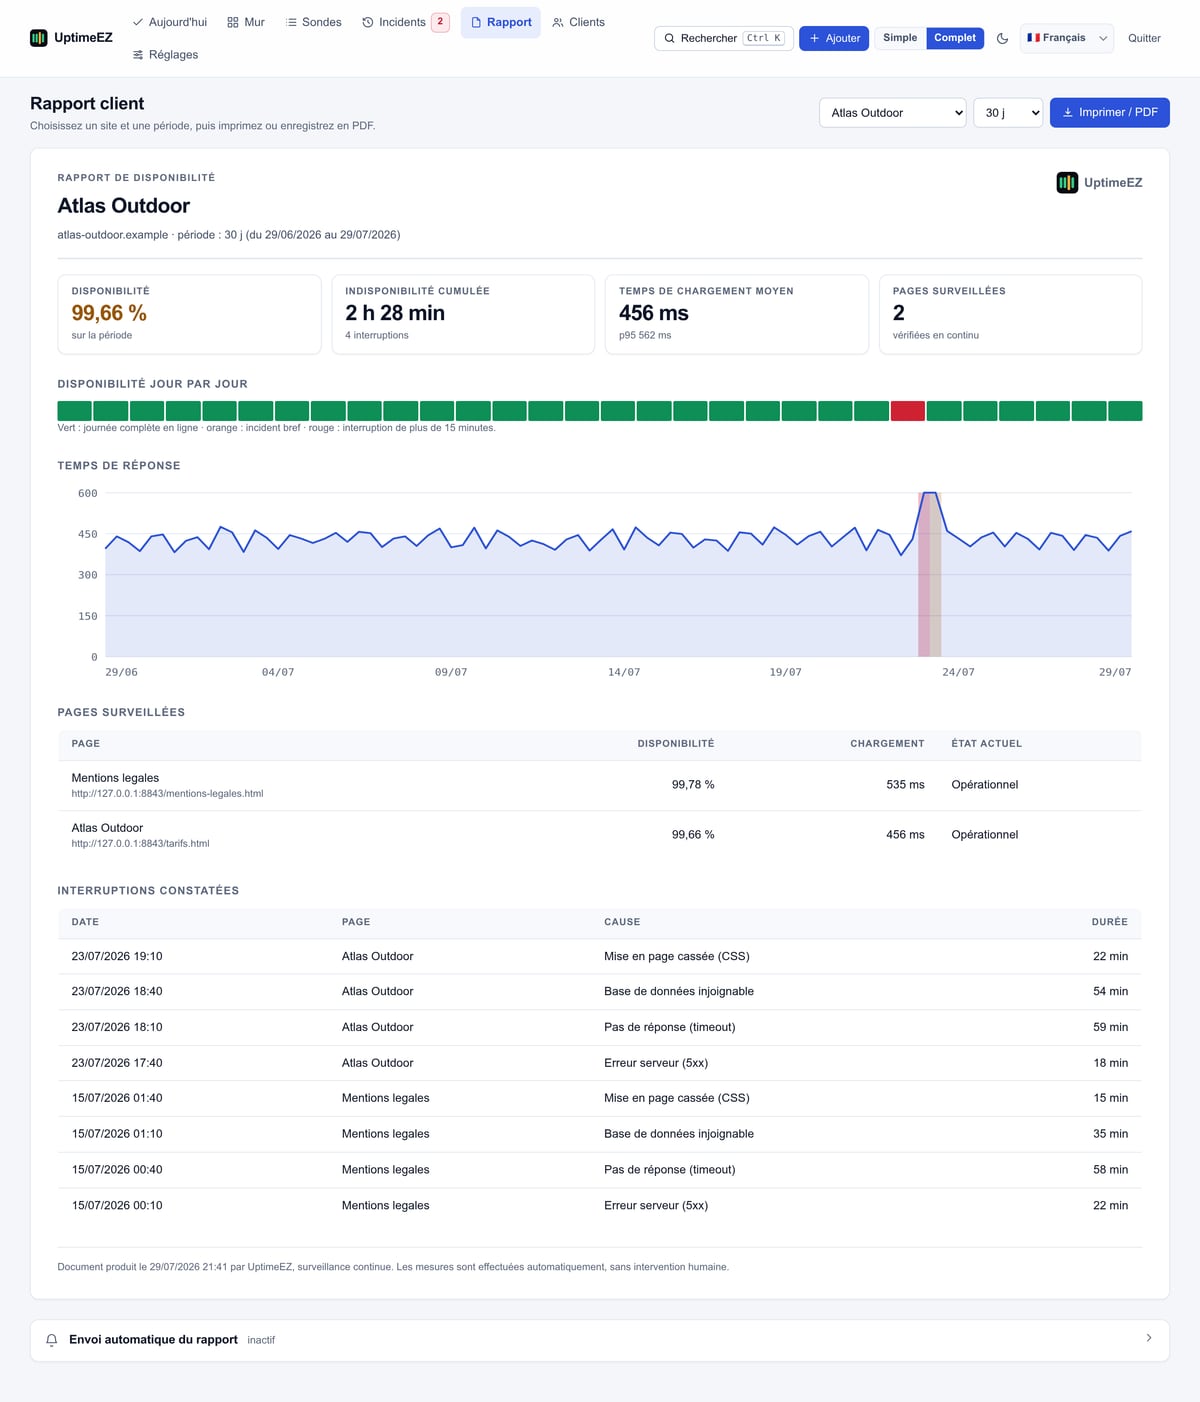Open the 30 j period dropdown
This screenshot has height=1402, width=1200.
coord(1008,113)
